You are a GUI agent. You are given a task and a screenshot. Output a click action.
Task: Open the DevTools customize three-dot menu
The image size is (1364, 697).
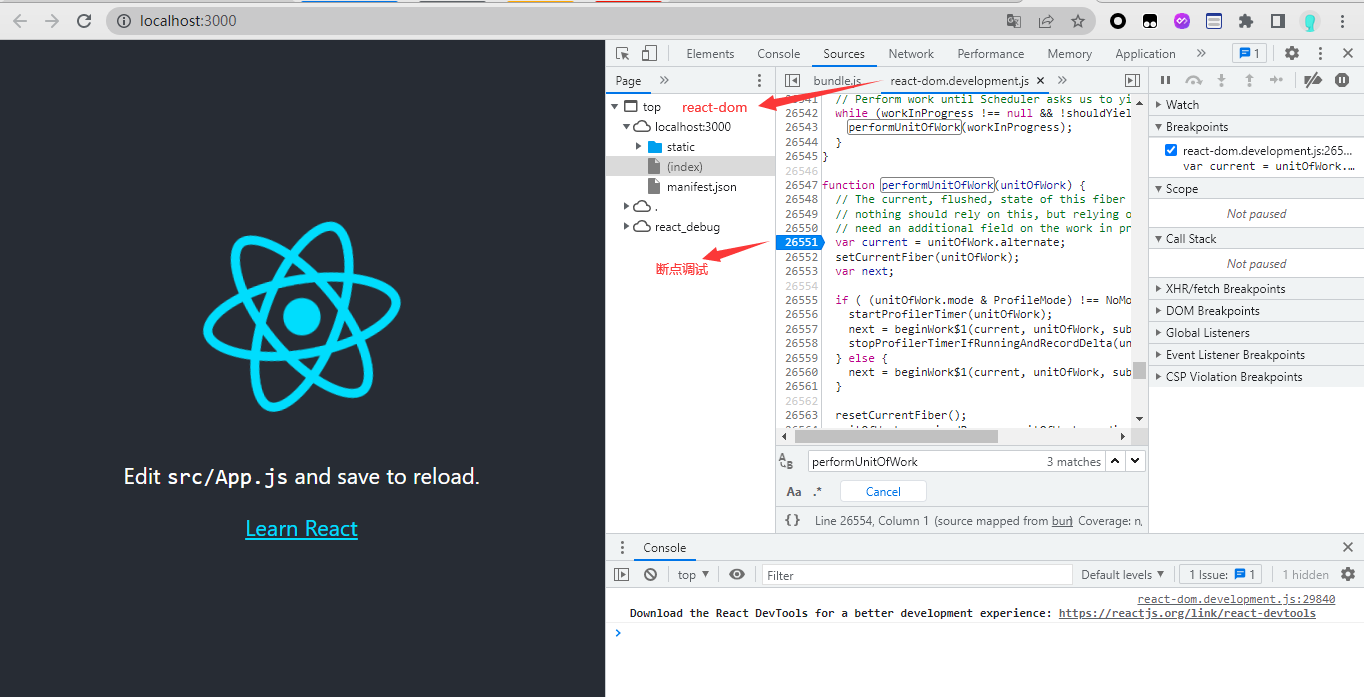(x=1320, y=54)
